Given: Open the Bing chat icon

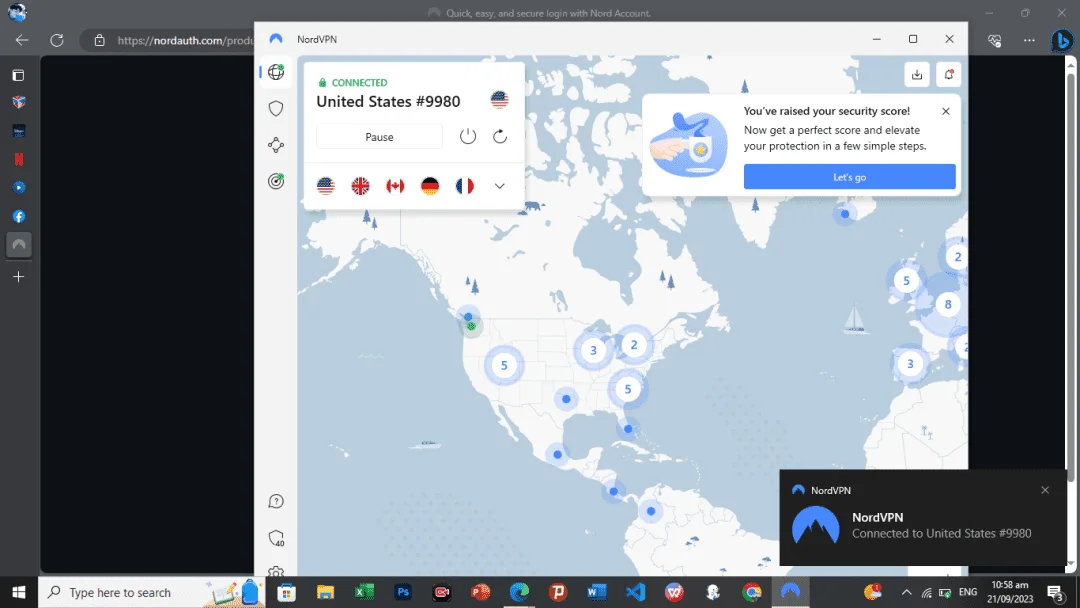Looking at the screenshot, I should 1062,40.
